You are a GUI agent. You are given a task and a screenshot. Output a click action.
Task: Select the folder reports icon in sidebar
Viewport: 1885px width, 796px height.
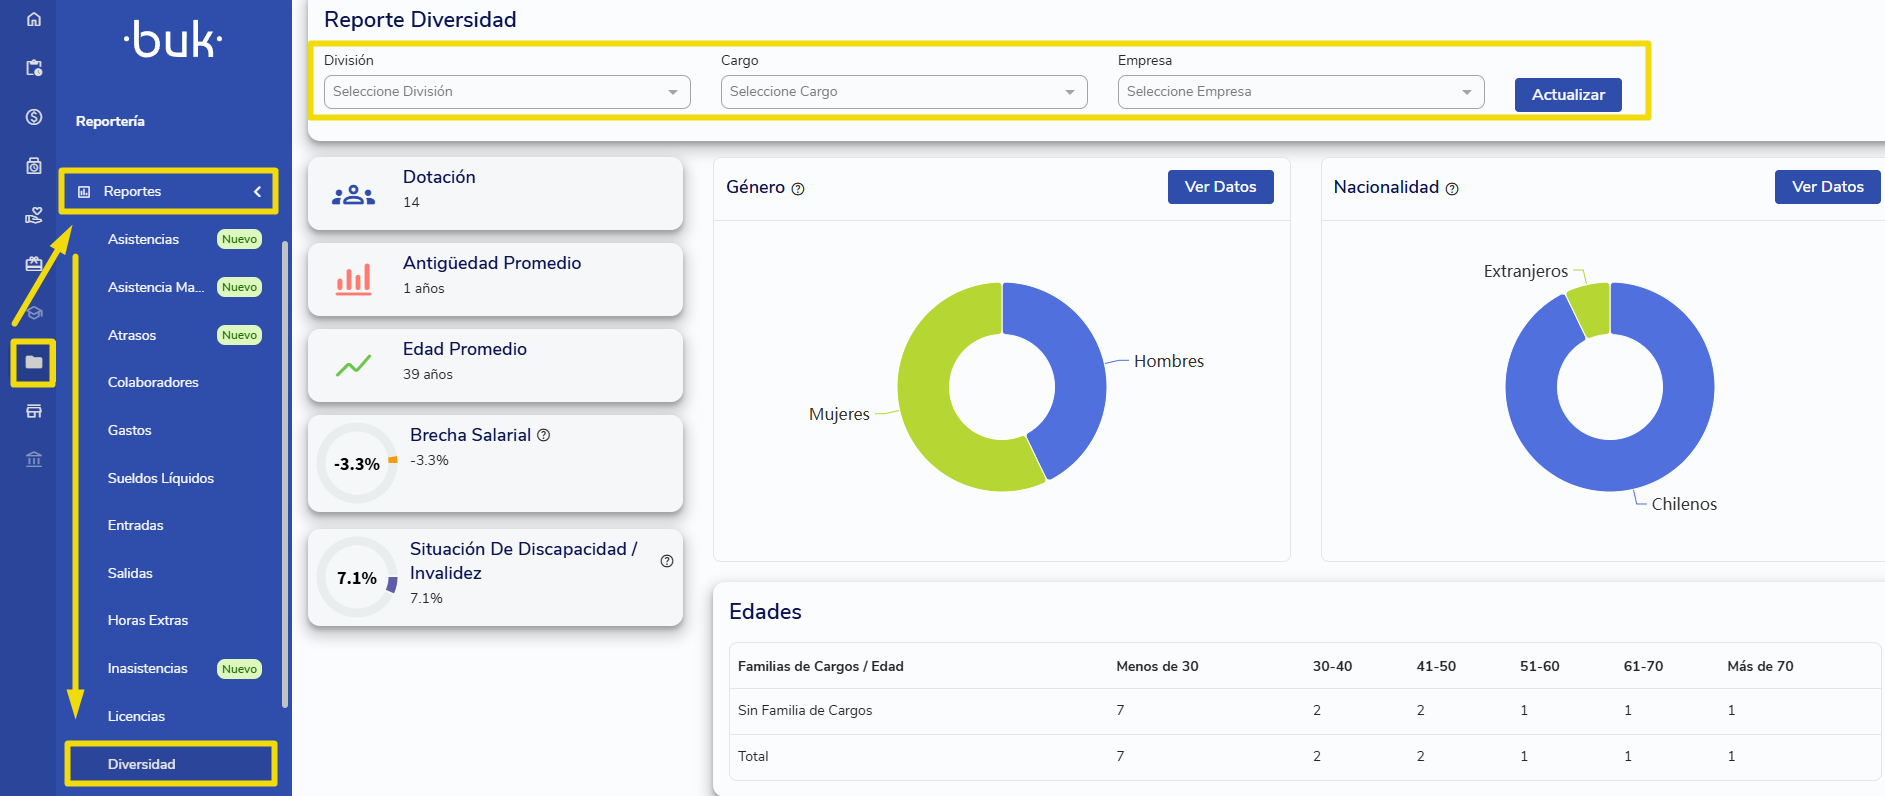pos(34,362)
